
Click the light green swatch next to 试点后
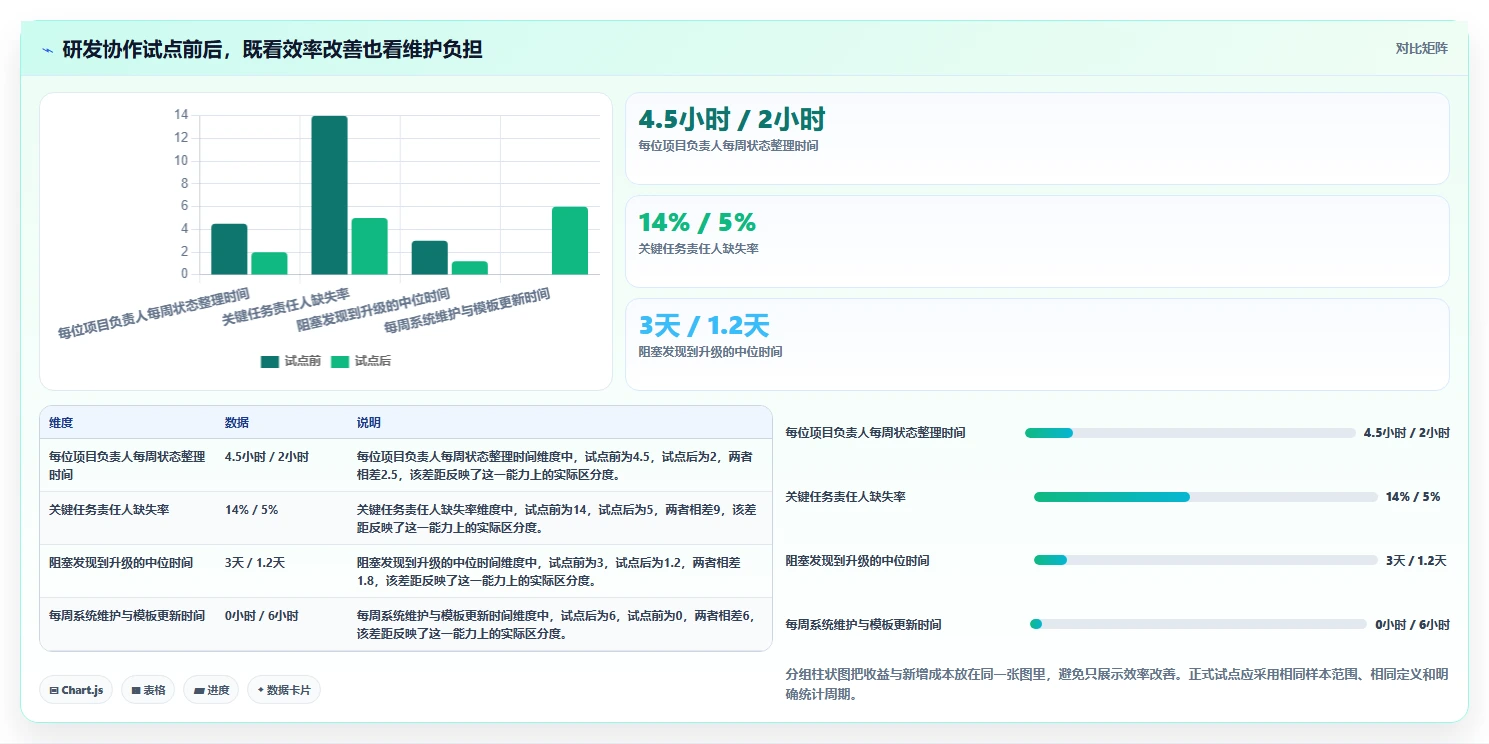tap(340, 361)
